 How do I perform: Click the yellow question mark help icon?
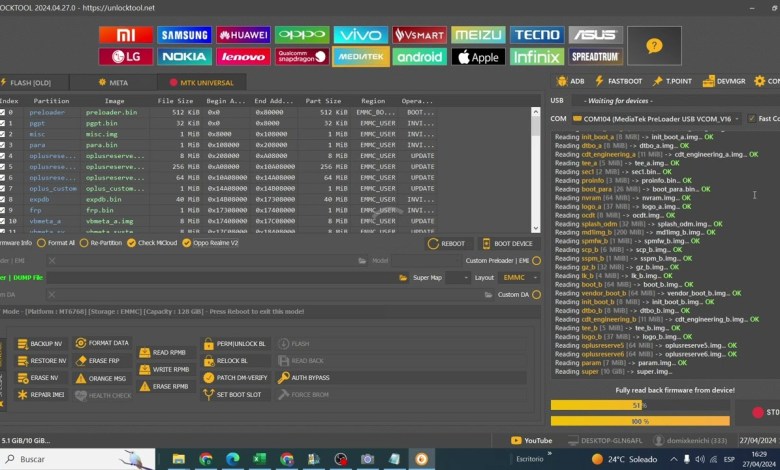(654, 45)
